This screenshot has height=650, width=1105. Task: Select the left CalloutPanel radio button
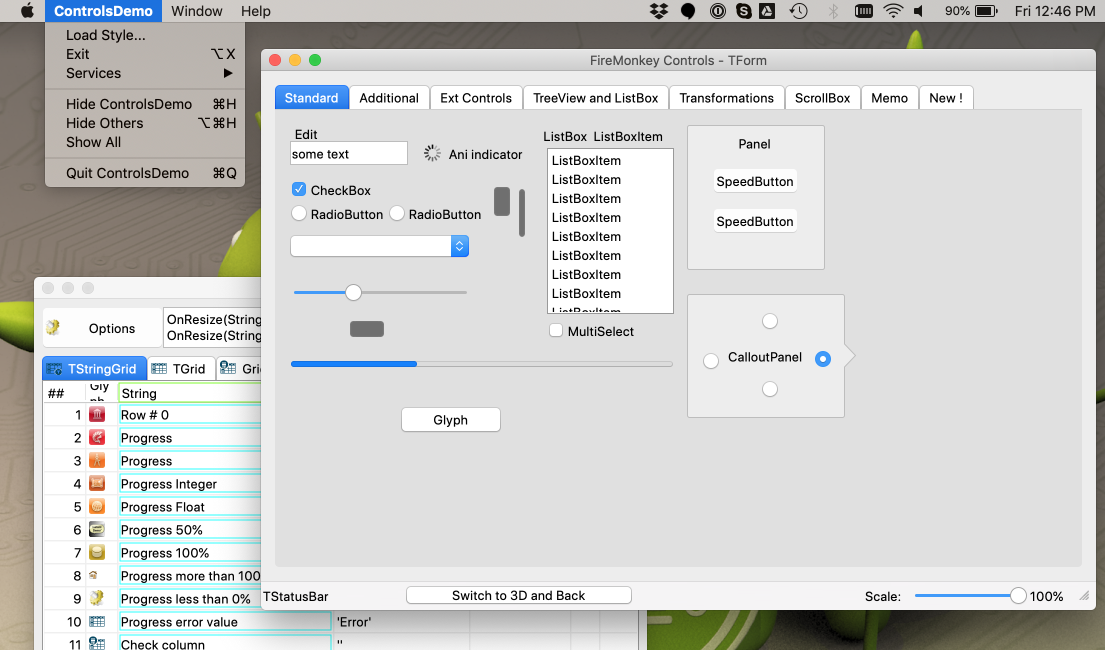(710, 361)
